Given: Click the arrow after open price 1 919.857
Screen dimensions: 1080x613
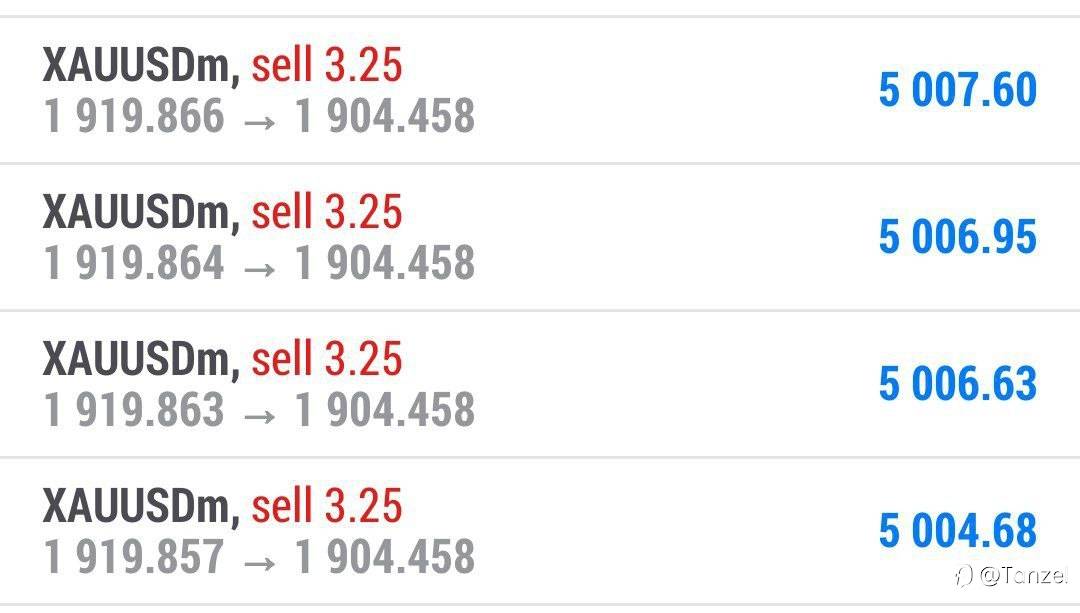Looking at the screenshot, I should pos(260,563).
